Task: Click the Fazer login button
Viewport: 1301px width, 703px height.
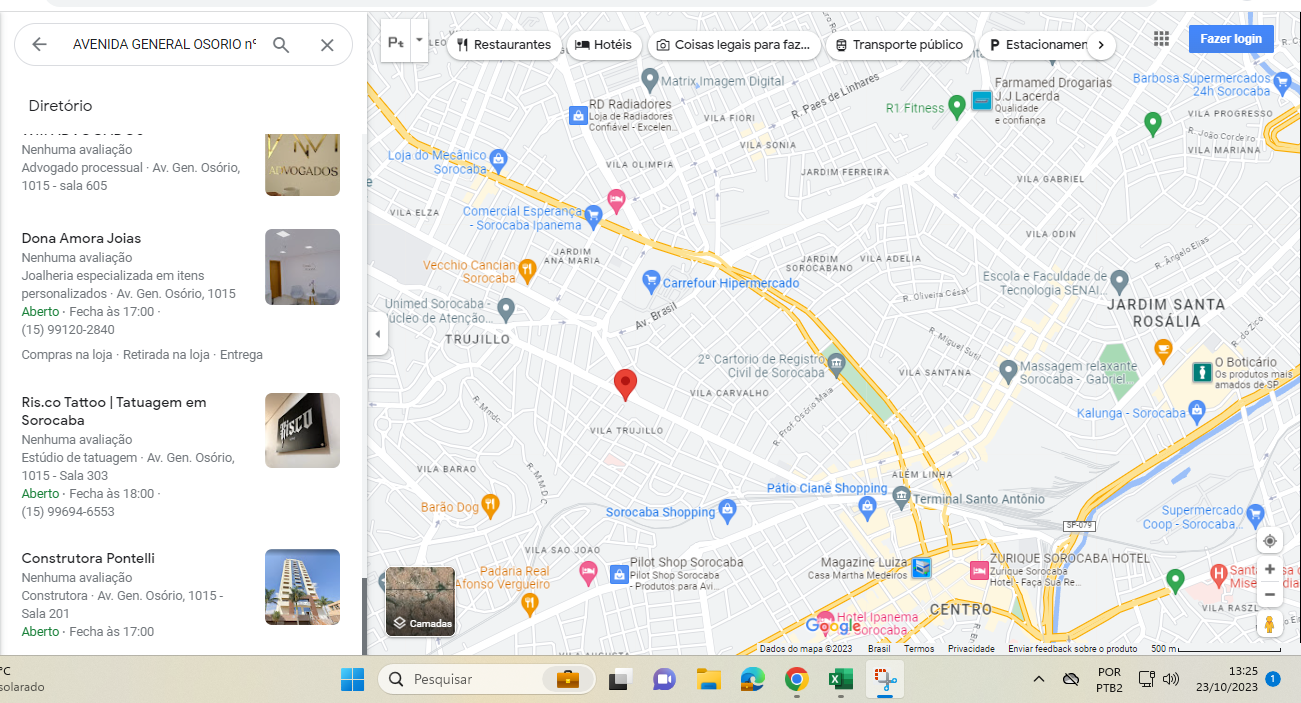Action: [x=1231, y=39]
